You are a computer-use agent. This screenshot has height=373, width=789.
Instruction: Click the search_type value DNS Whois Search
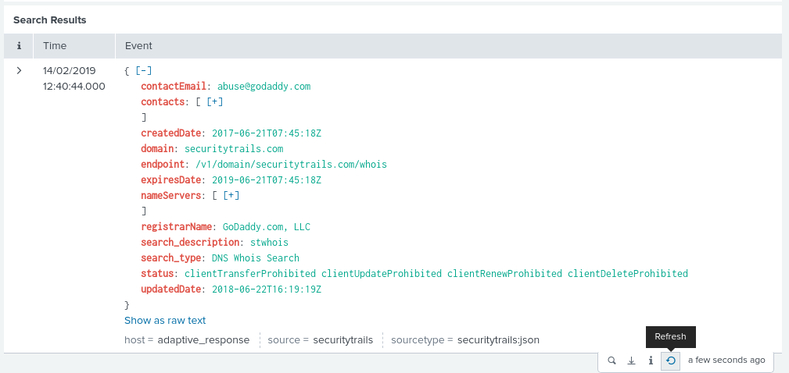pos(256,258)
